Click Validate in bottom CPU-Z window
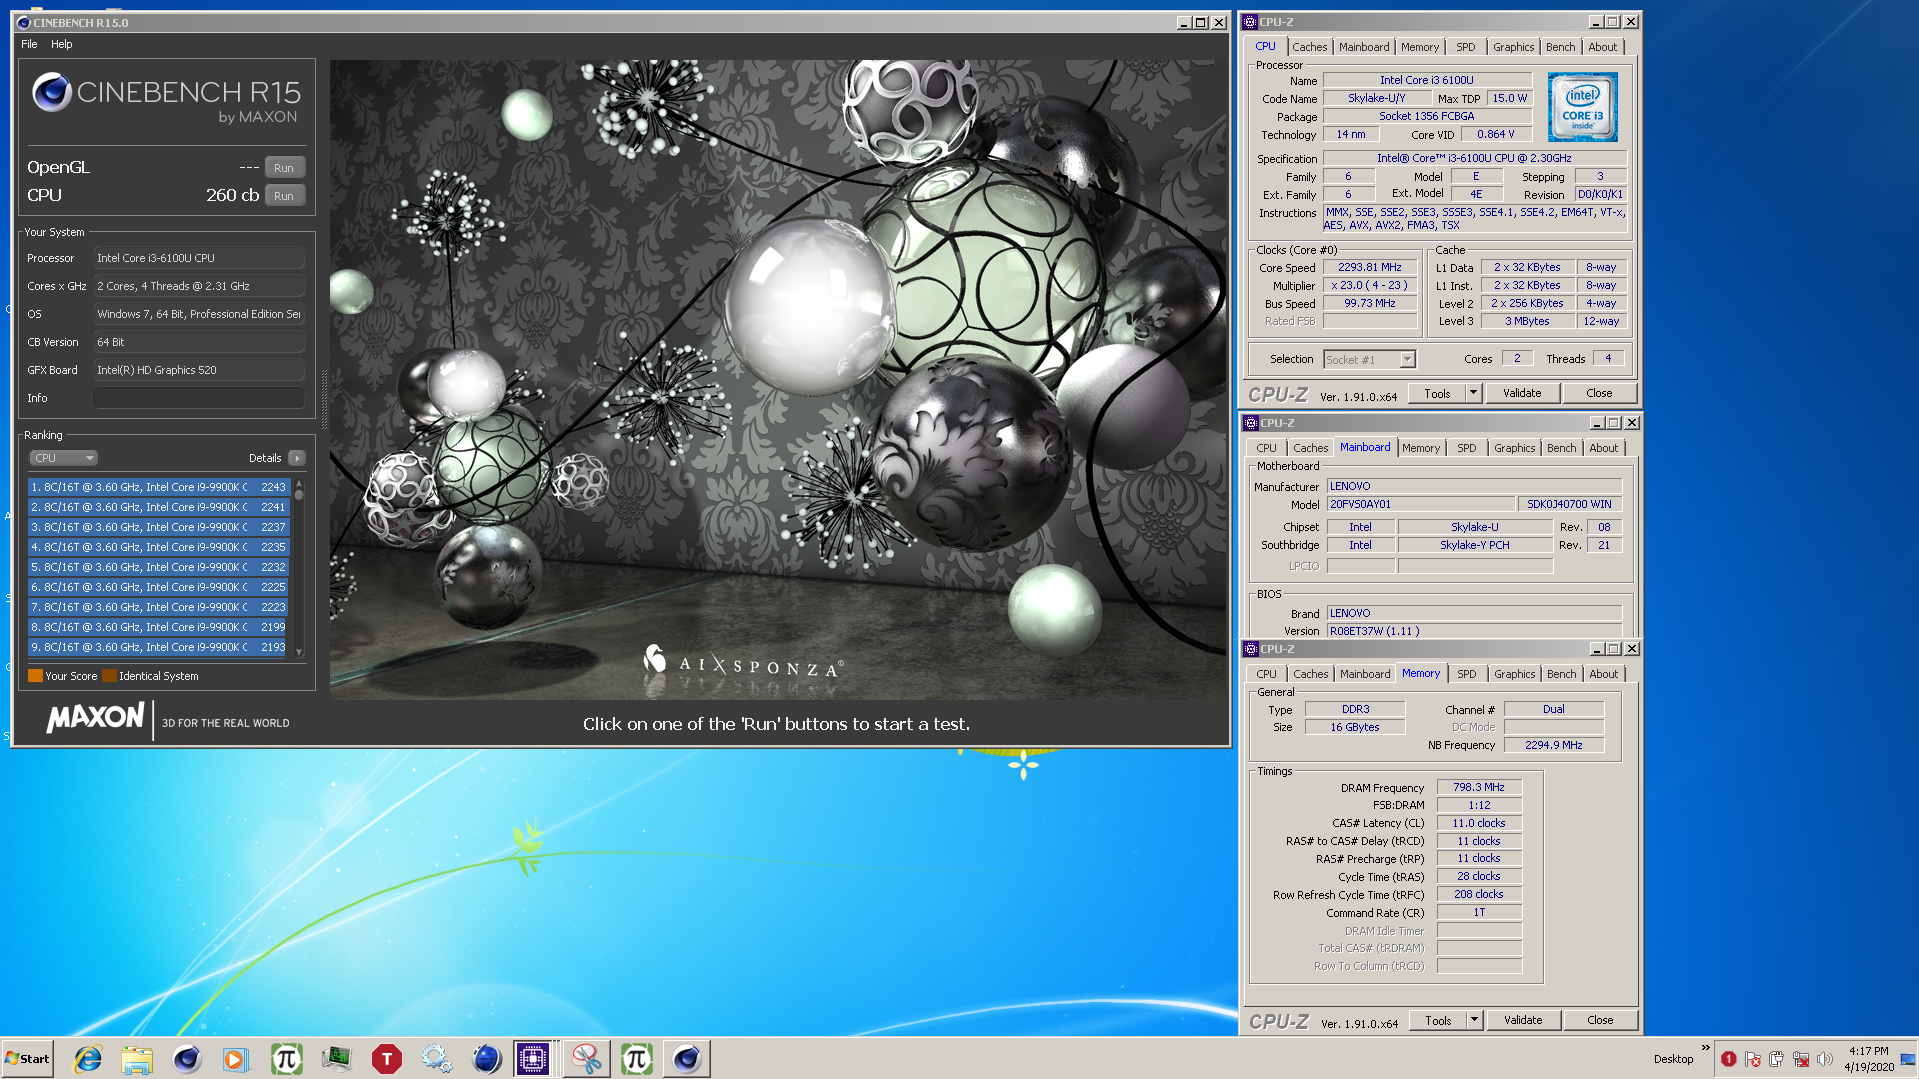Screen dimensions: 1919x1079 point(1523,1021)
